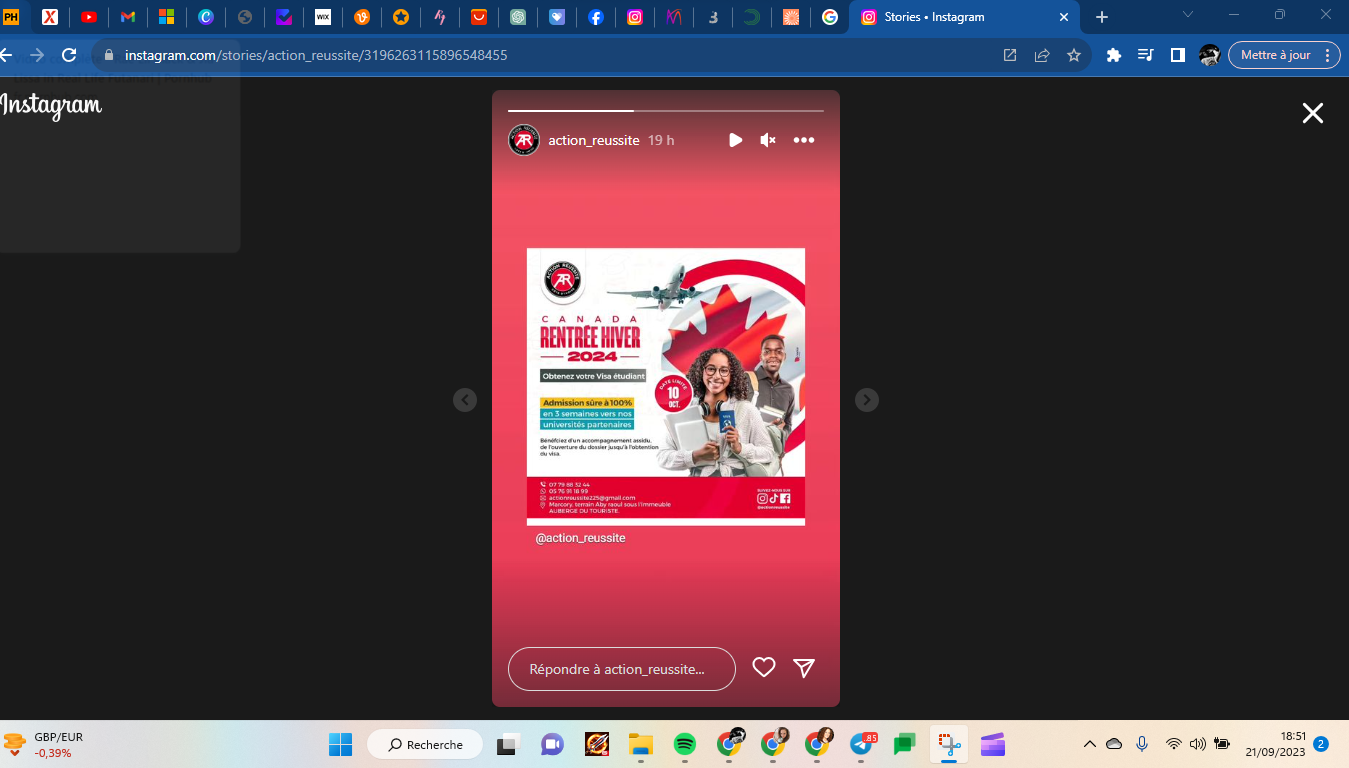Unmute the story sound
Viewport: 1349px width, 768px height.
[768, 140]
